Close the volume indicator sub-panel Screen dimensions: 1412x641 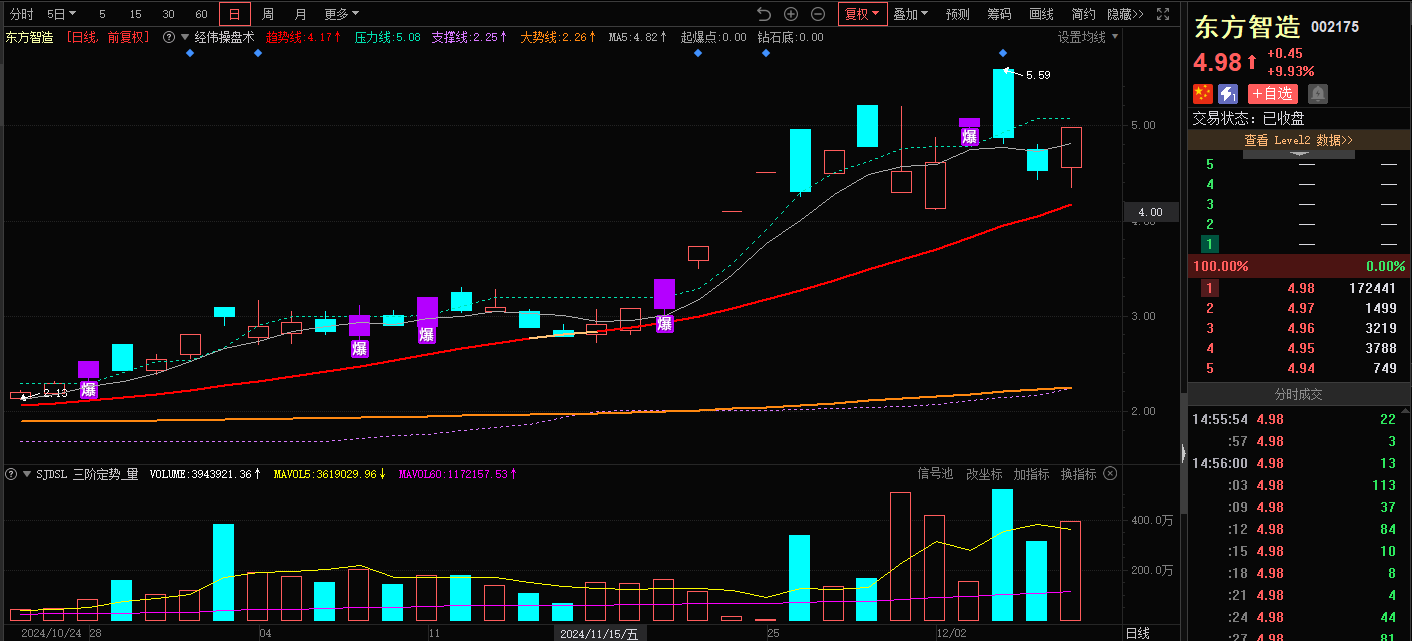tap(1110, 474)
